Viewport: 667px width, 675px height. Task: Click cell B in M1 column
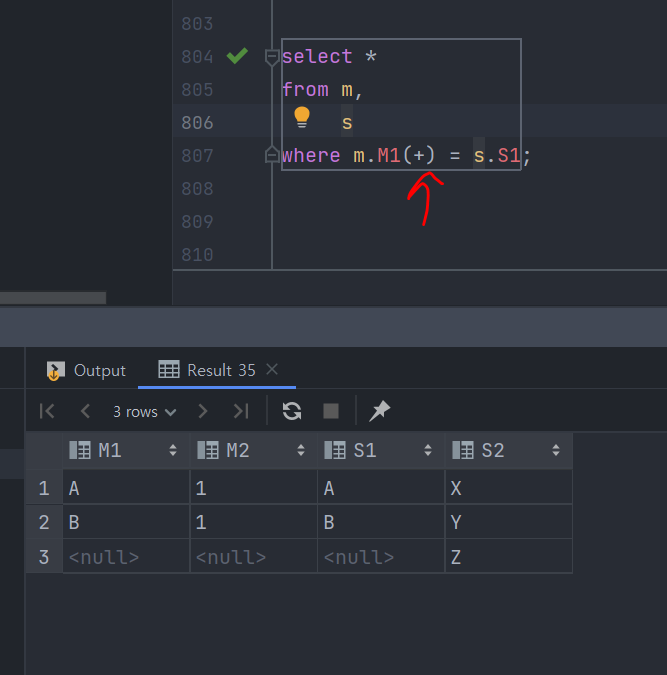[x=126, y=521]
